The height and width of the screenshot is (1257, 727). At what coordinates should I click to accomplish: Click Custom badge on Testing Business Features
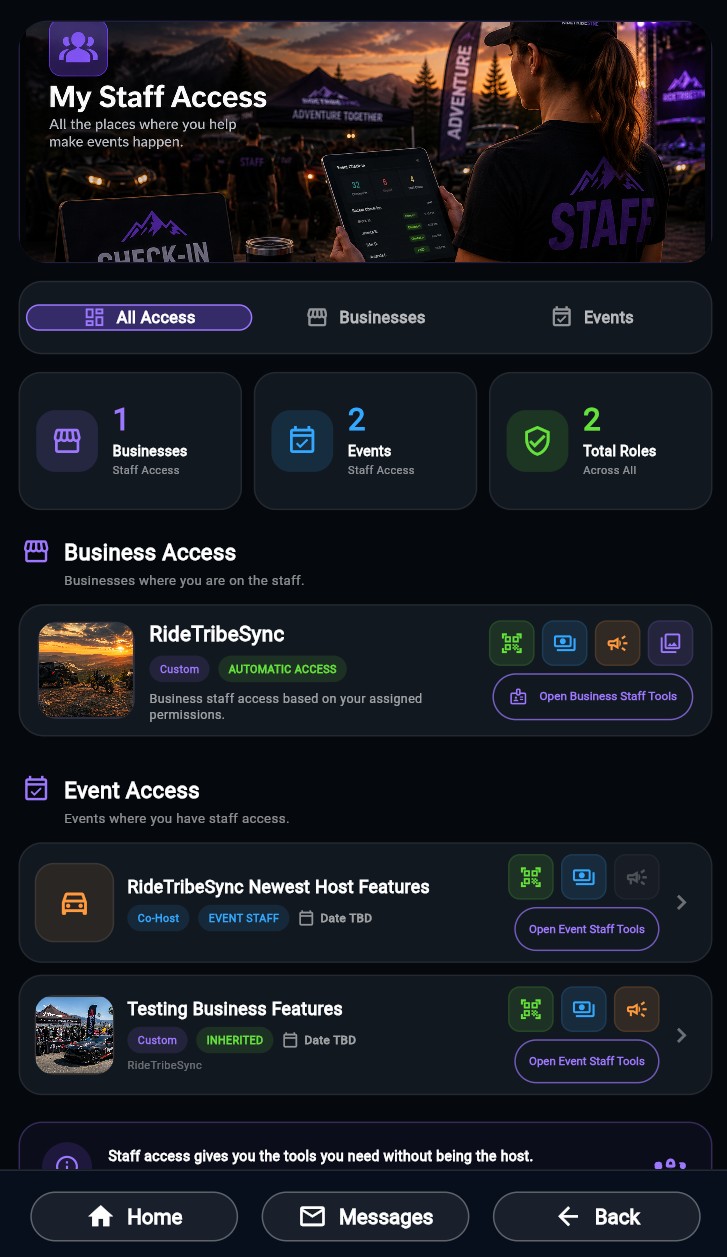coord(157,1040)
